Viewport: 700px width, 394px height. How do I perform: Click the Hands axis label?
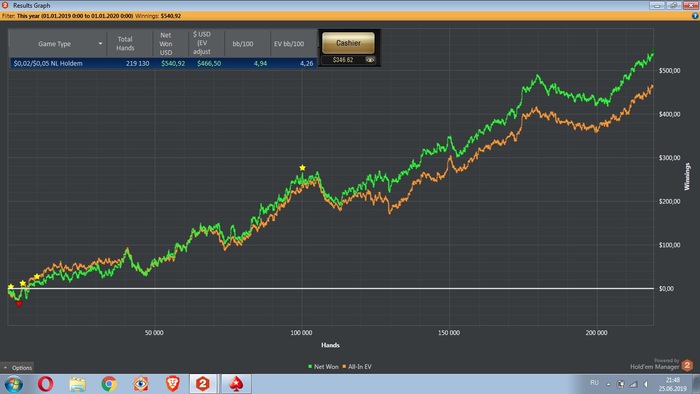(x=330, y=345)
